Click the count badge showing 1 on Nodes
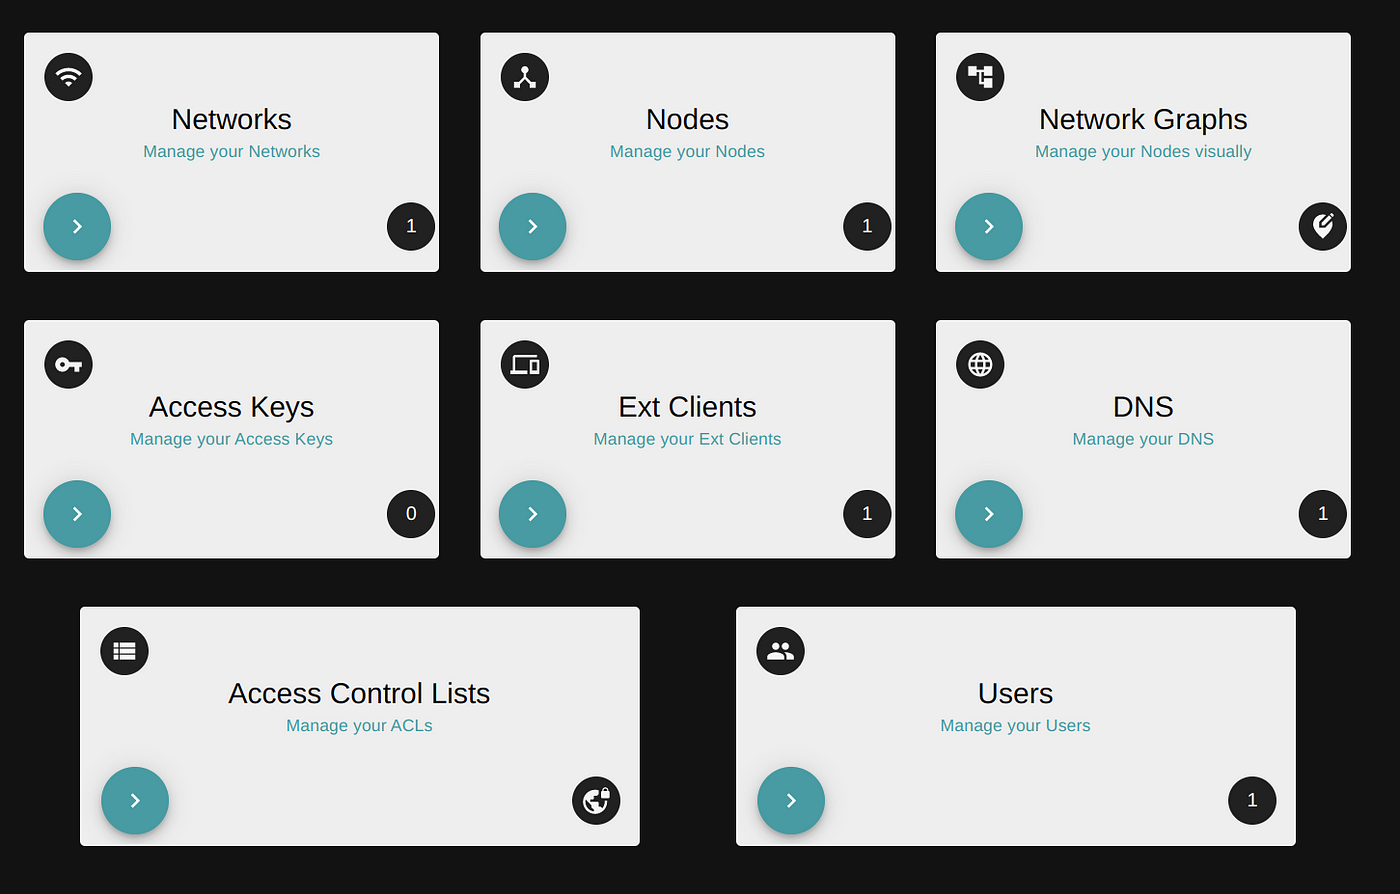1400x894 pixels. point(867,227)
